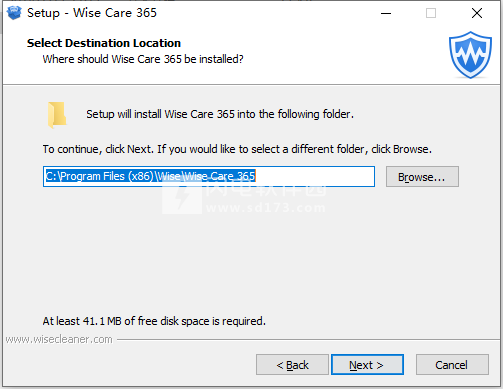
Task: Click the www.sd173.com watermark text
Action: click(265, 208)
